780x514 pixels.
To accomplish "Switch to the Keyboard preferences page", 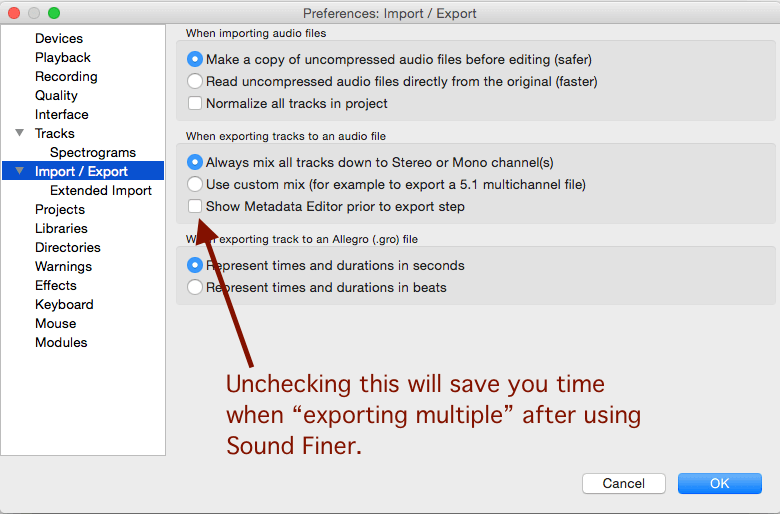I will [x=64, y=304].
